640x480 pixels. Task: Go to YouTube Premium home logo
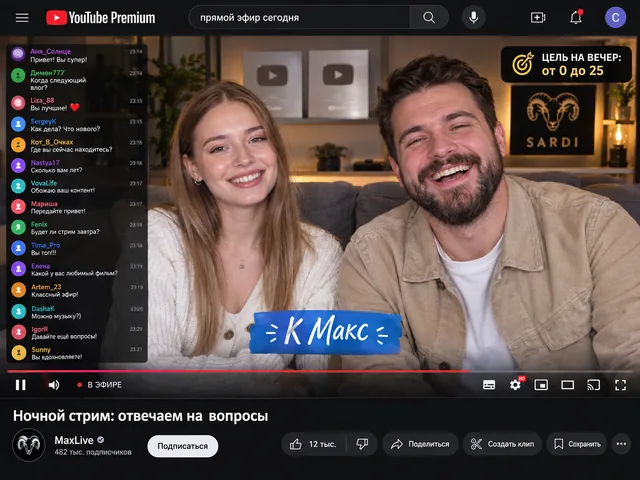click(100, 18)
